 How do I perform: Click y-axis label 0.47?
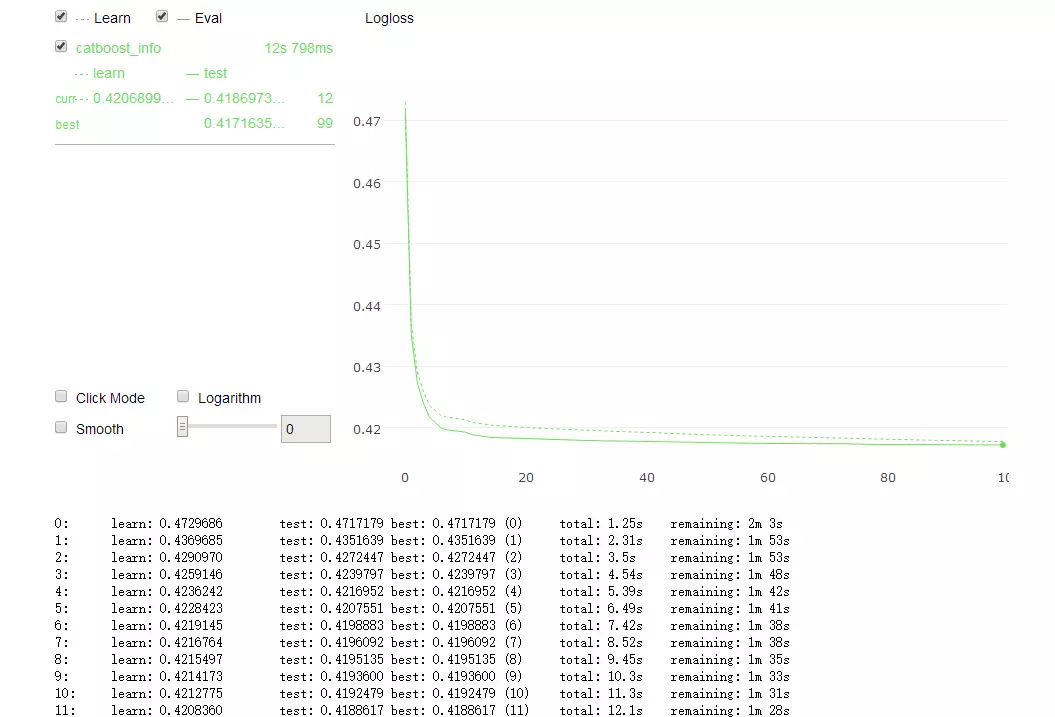coord(367,122)
